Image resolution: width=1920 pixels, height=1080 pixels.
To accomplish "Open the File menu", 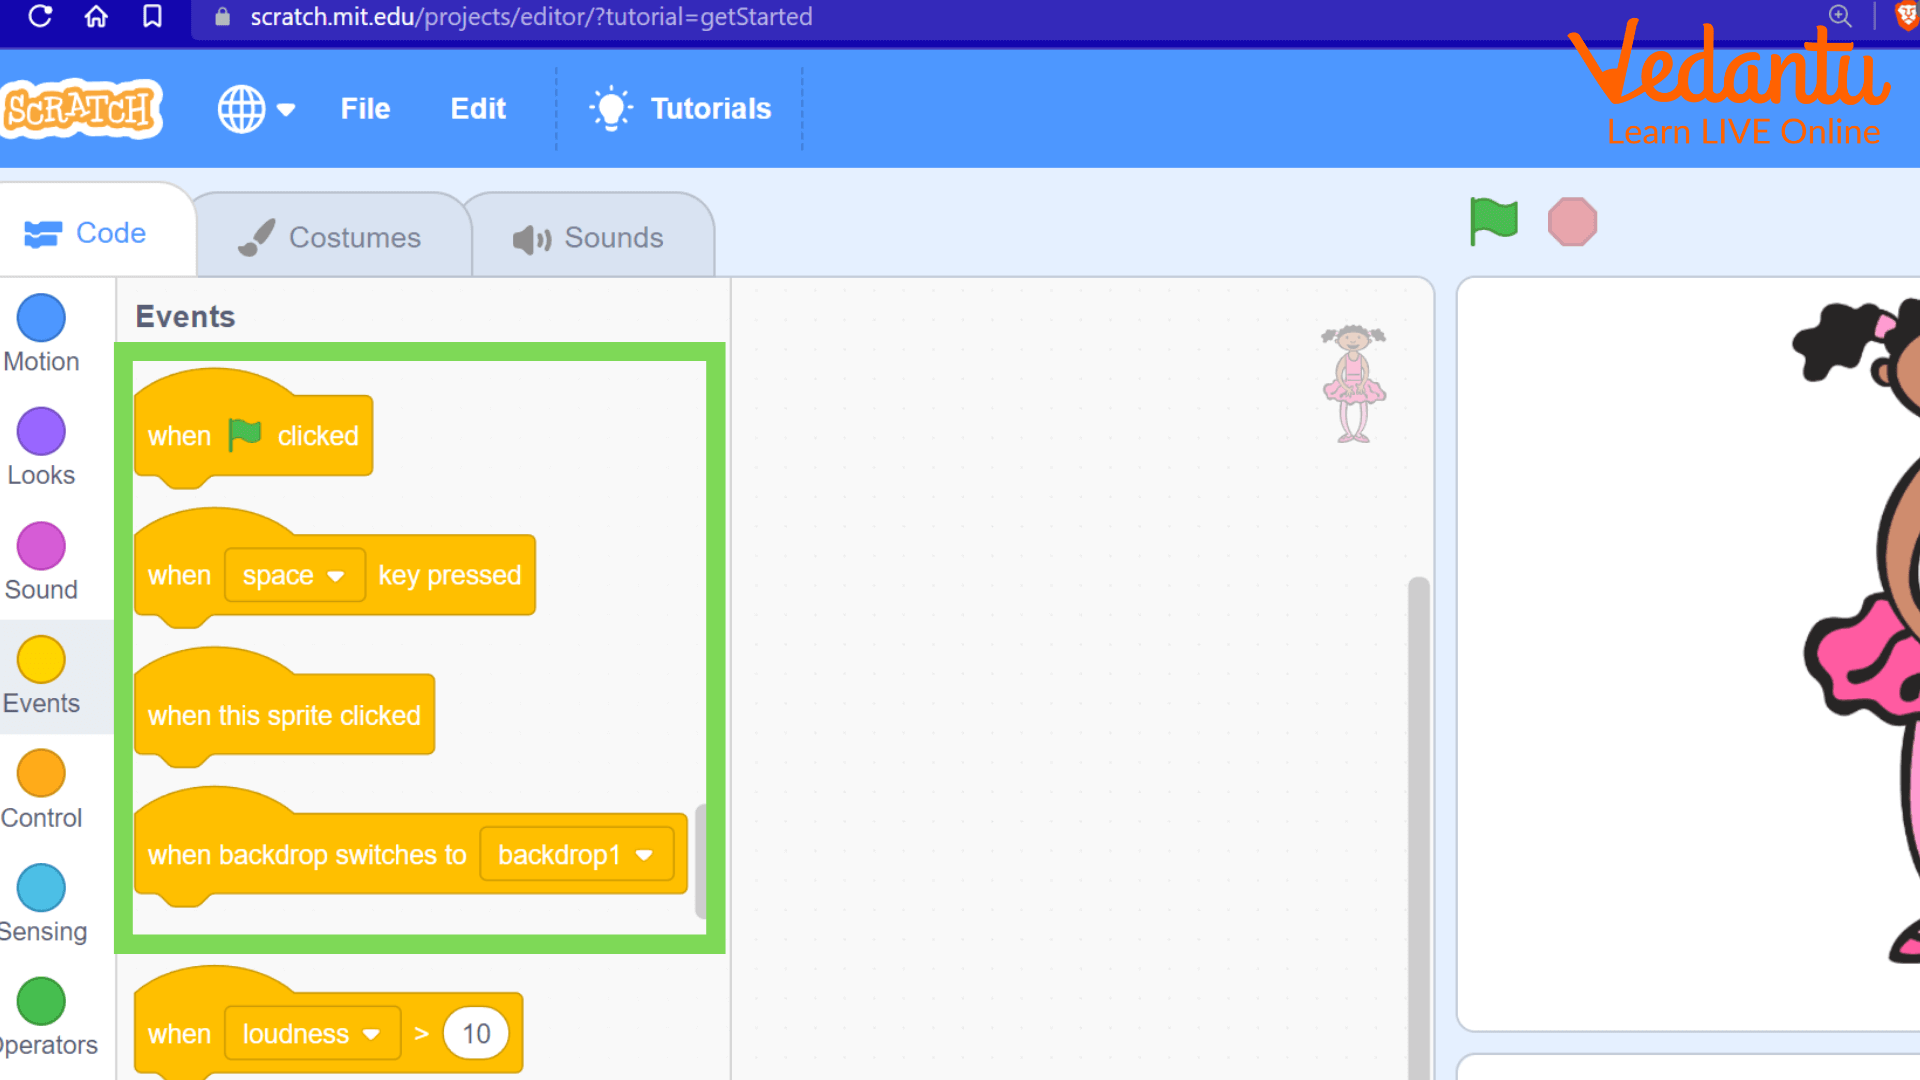I will pos(365,108).
